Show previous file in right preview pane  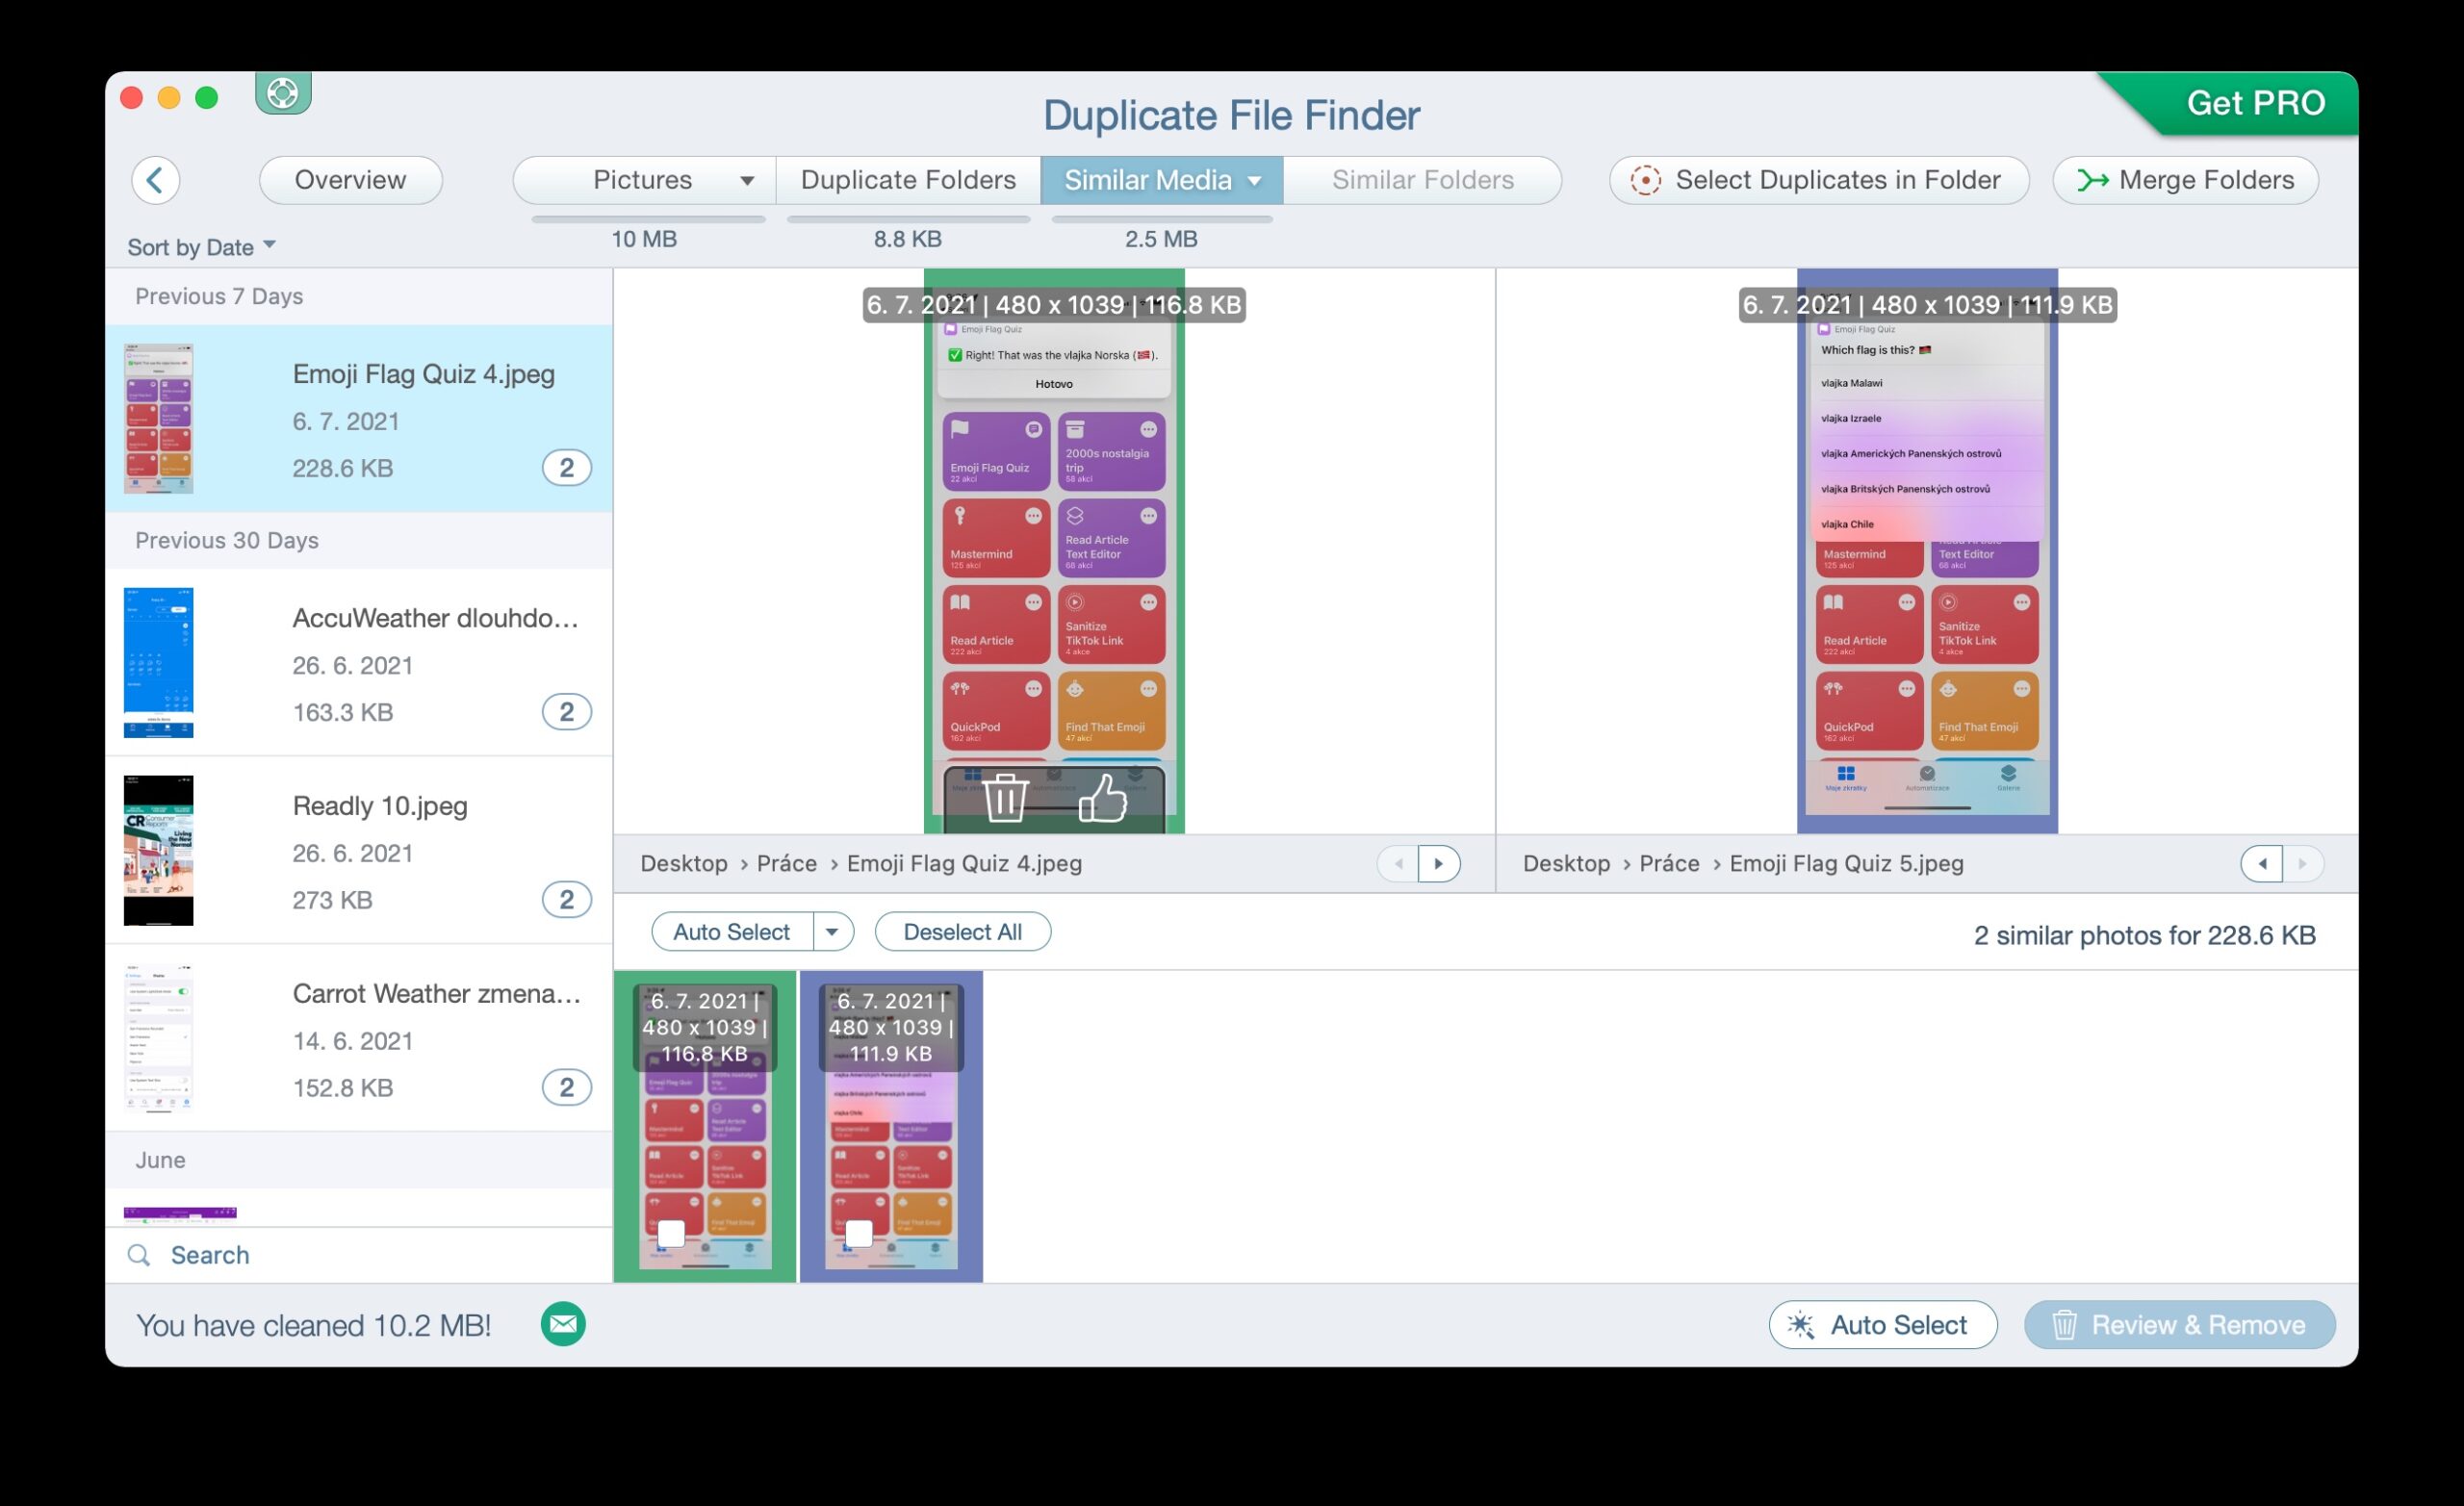pyautogui.click(x=2261, y=863)
